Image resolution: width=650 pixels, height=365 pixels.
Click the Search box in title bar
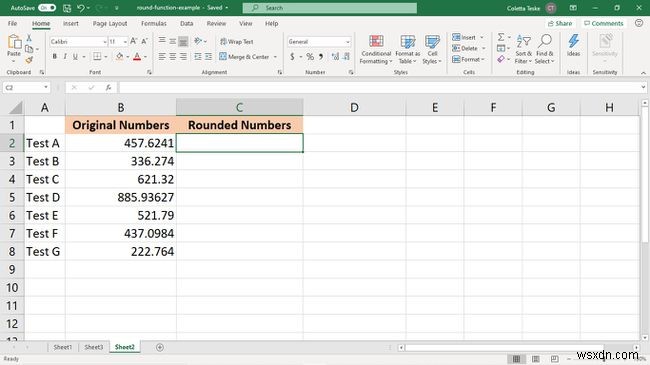coord(330,8)
